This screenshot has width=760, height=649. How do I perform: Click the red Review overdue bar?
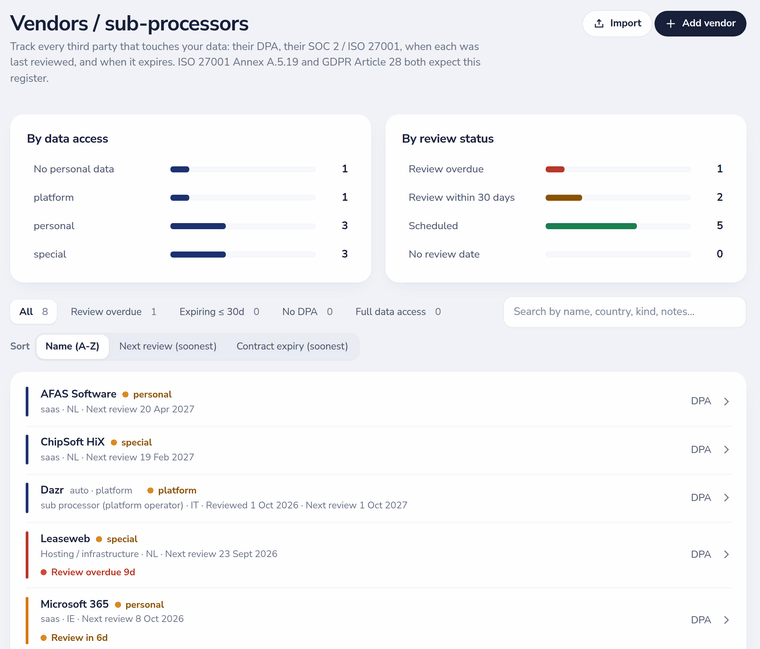click(555, 169)
